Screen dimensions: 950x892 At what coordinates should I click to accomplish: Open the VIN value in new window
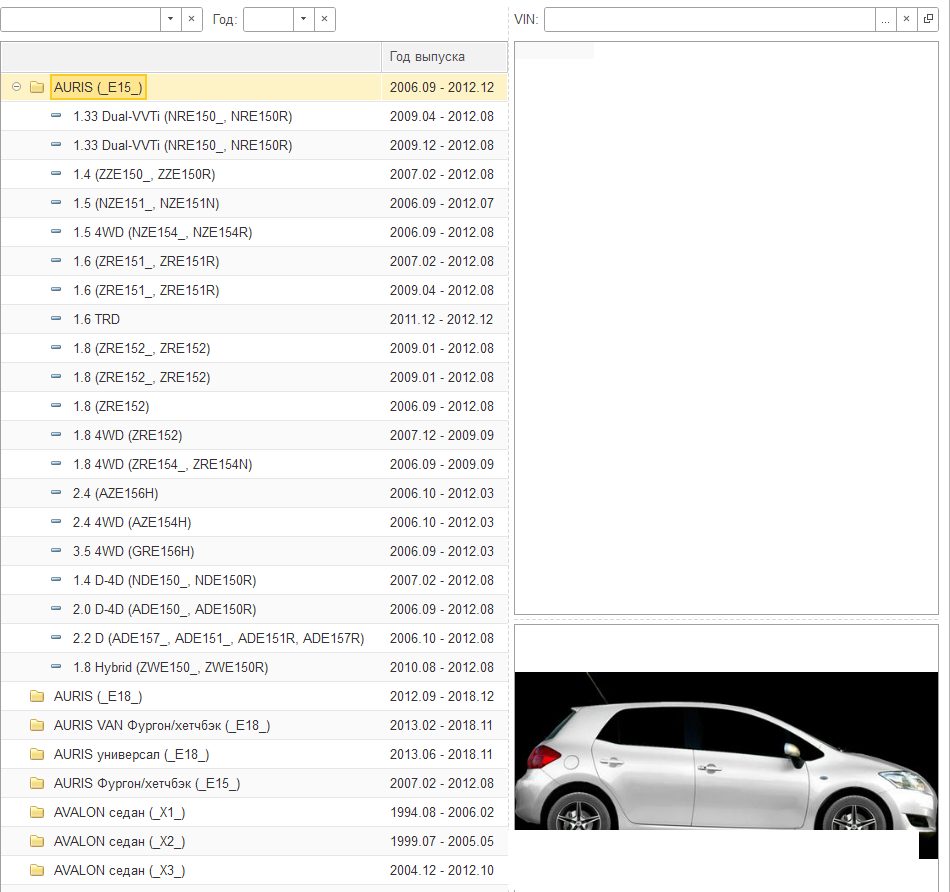point(928,19)
